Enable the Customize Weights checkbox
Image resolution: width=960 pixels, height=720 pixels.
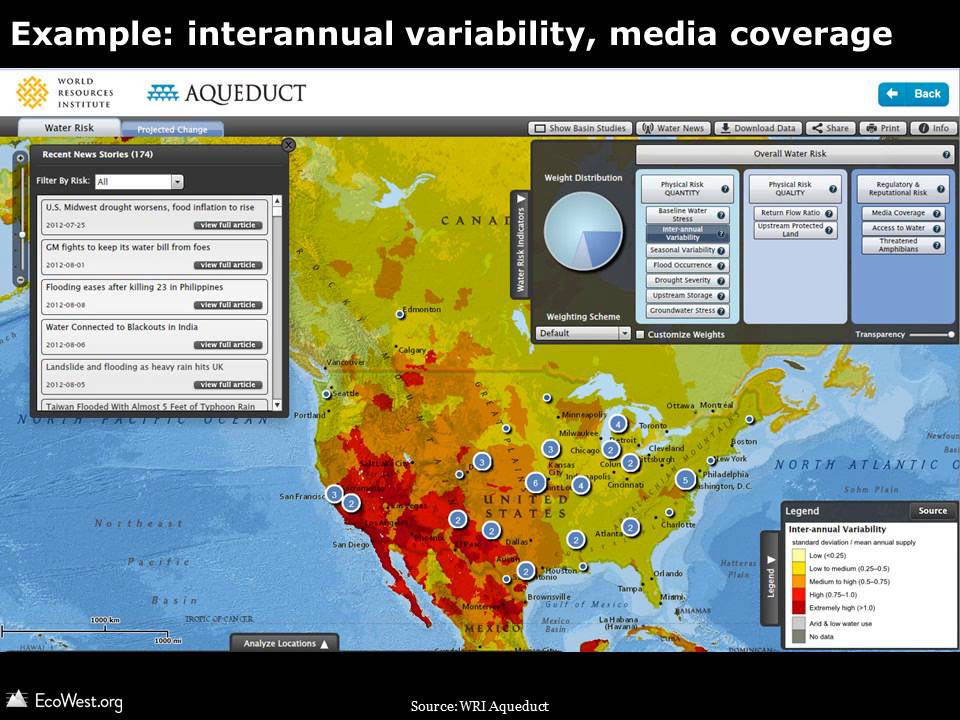click(640, 334)
